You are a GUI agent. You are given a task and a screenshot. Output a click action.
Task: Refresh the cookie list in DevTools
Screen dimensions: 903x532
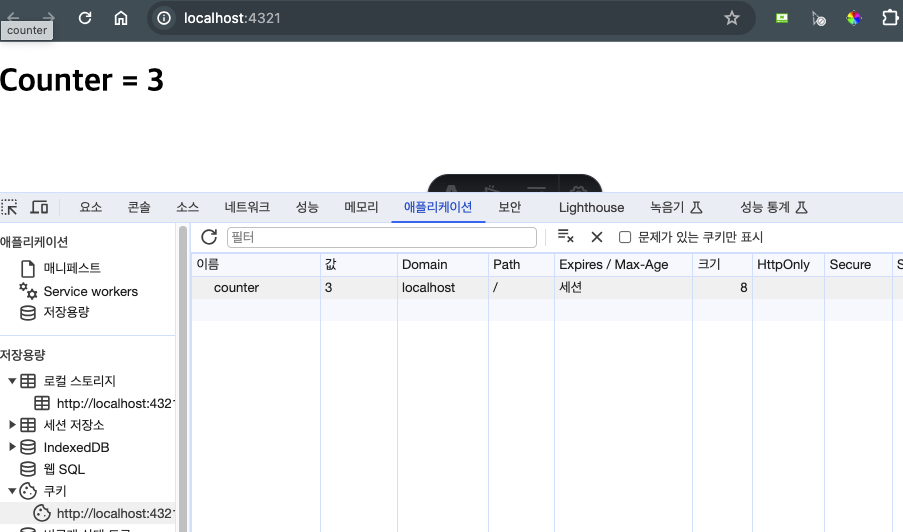209,237
